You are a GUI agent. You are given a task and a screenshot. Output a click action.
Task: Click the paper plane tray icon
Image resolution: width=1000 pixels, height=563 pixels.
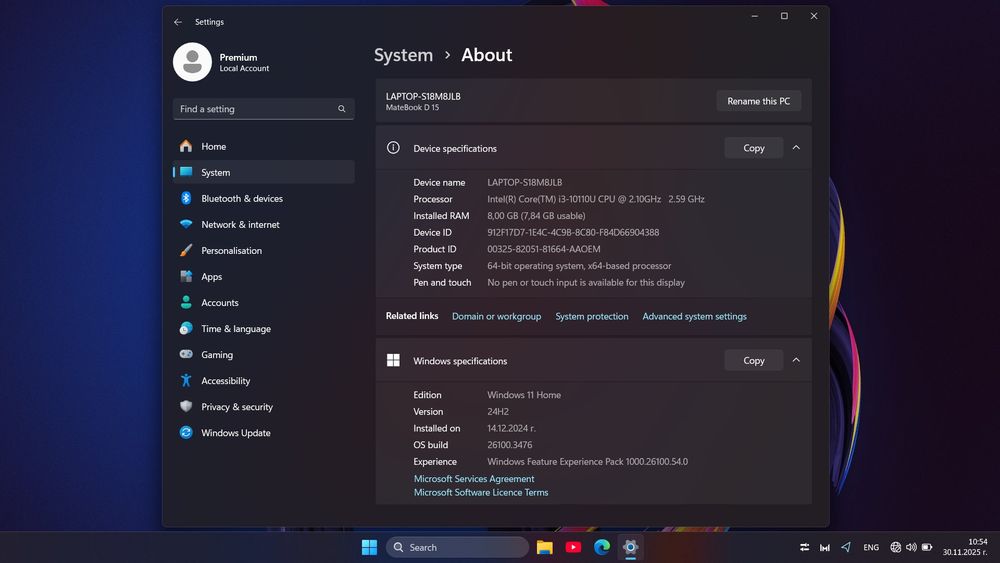point(846,547)
